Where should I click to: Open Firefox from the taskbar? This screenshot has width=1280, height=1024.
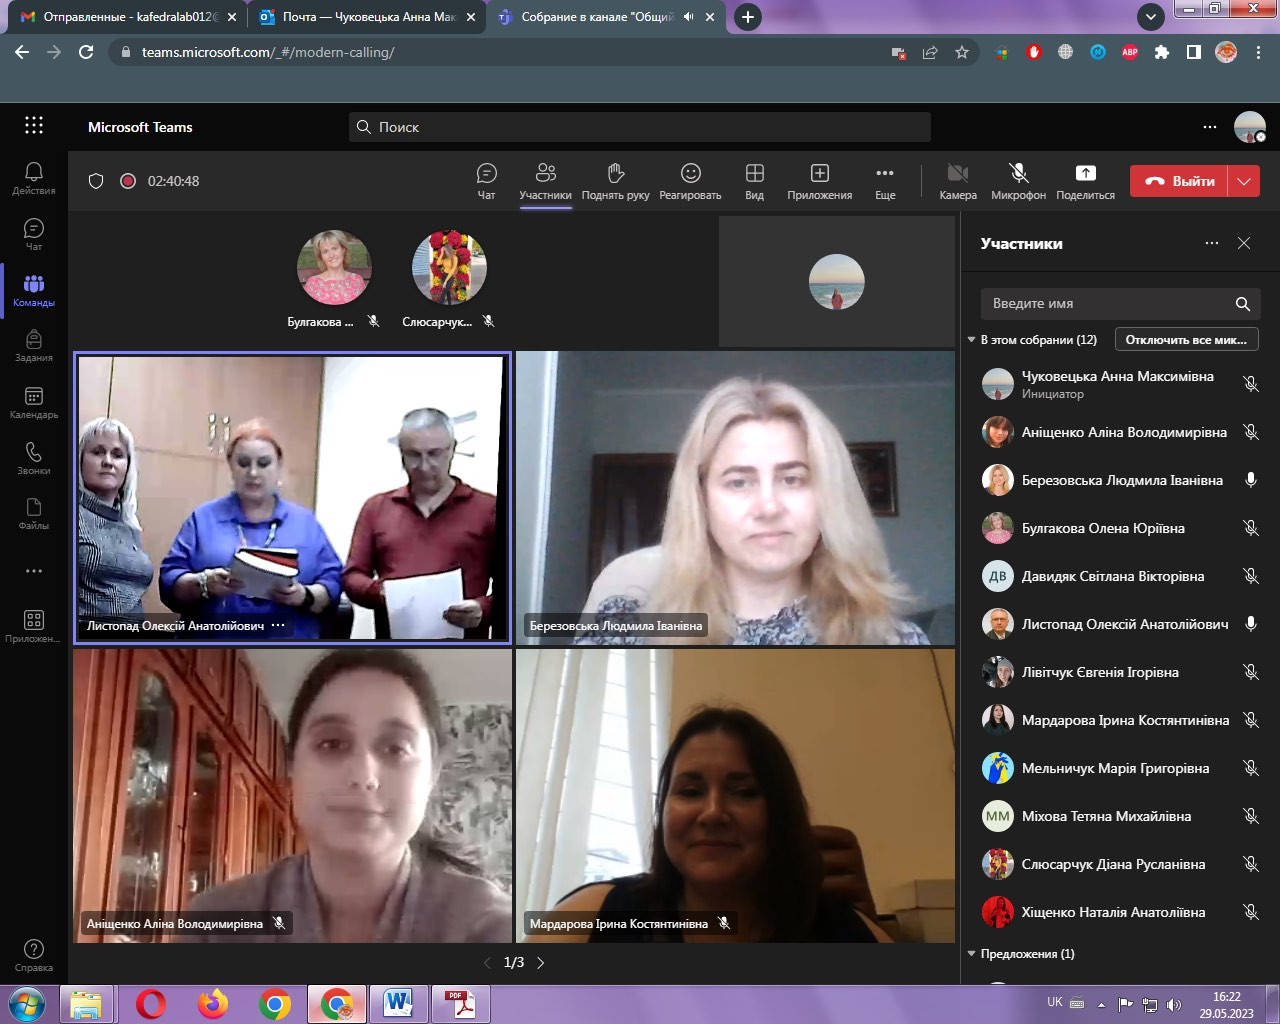(x=213, y=1004)
